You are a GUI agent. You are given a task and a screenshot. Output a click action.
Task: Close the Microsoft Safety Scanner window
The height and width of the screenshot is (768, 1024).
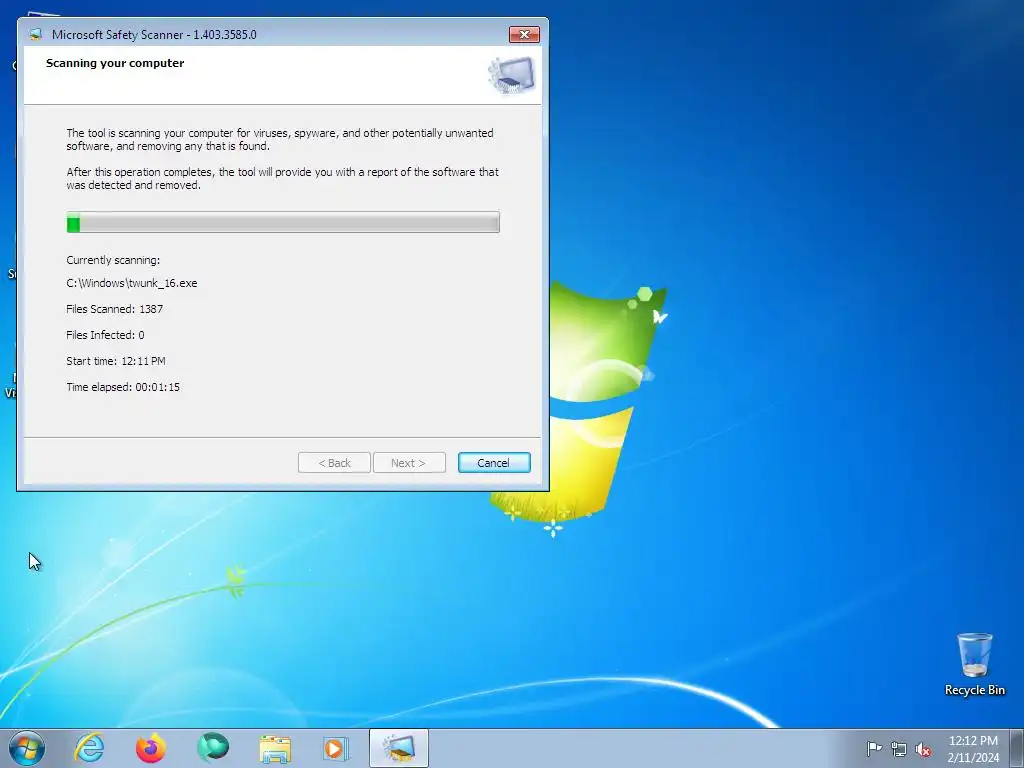point(524,35)
